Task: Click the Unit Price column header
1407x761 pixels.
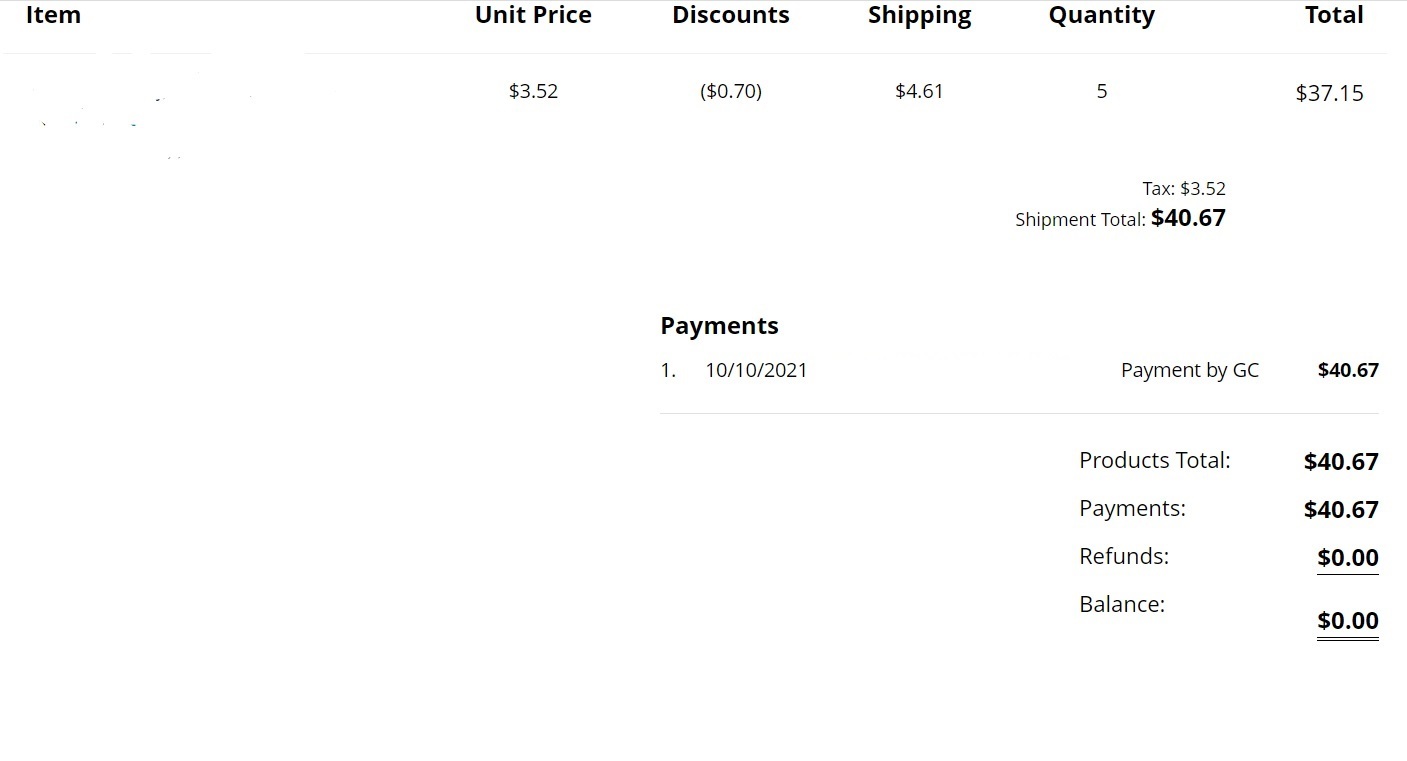Action: 533,15
